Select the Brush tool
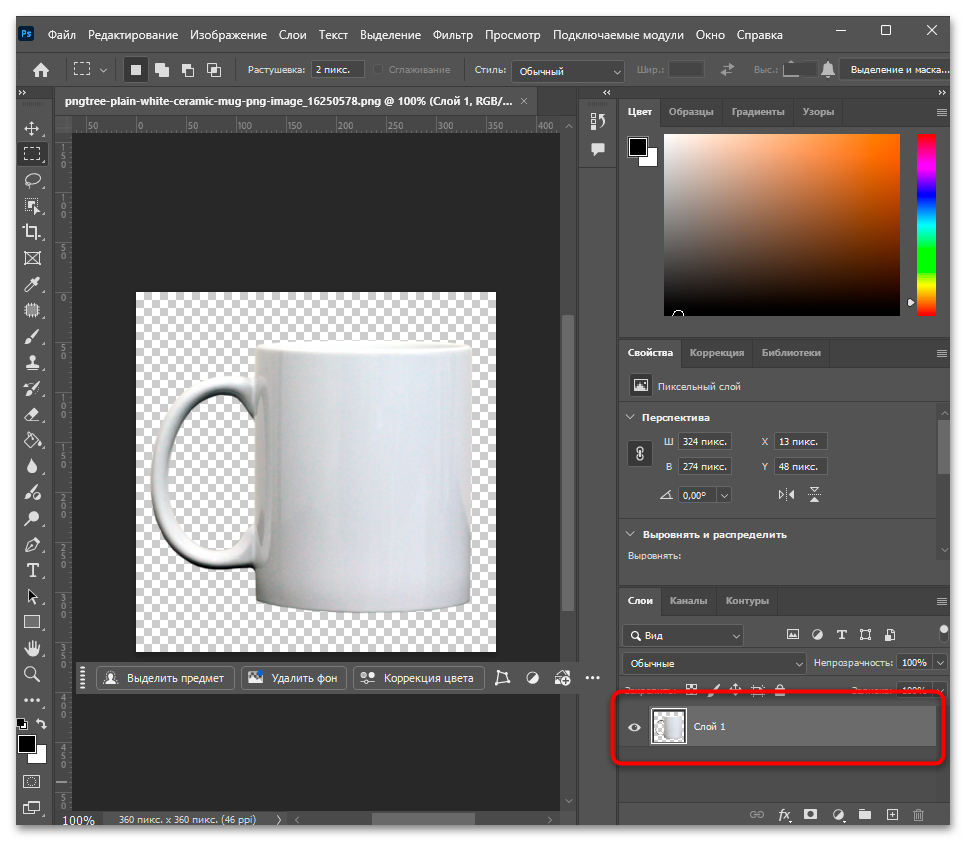Screen dimensions: 966x841 (x=32, y=336)
